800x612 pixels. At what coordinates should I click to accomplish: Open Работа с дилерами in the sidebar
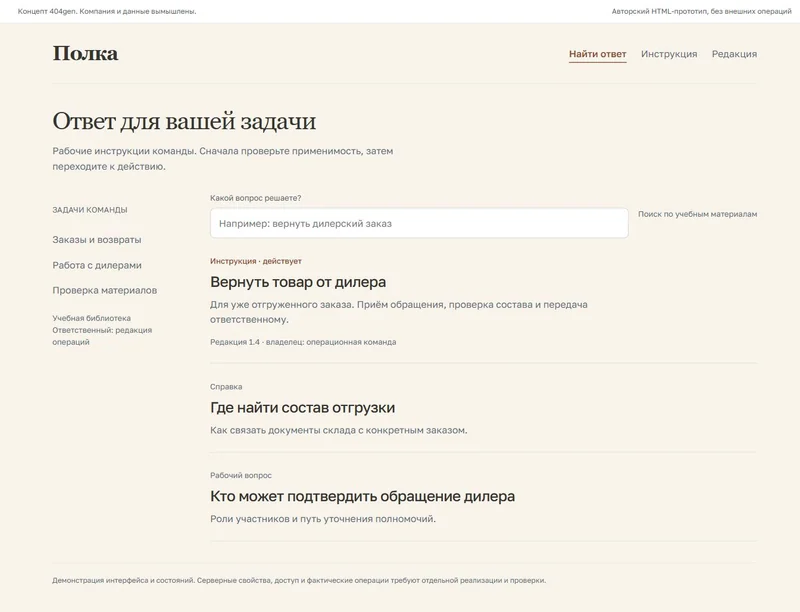[97, 265]
